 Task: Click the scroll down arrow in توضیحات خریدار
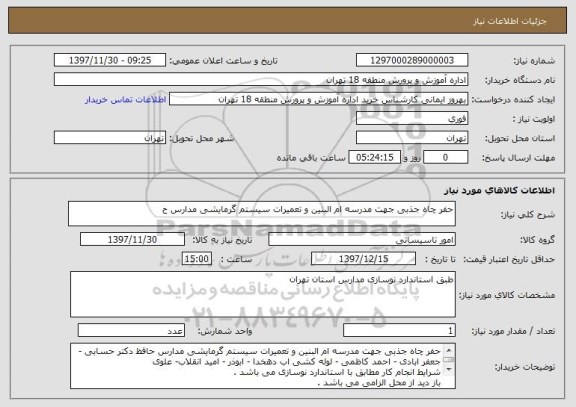click(x=449, y=370)
